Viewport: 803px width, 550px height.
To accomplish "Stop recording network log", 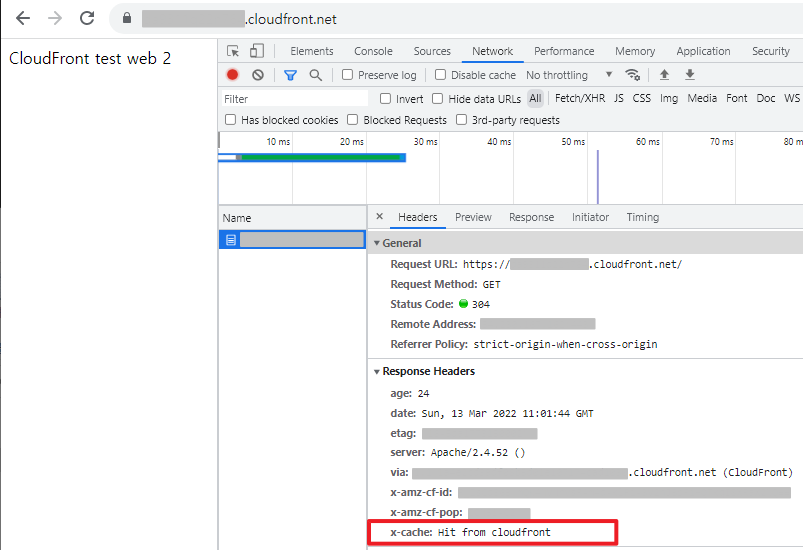I will coord(233,75).
